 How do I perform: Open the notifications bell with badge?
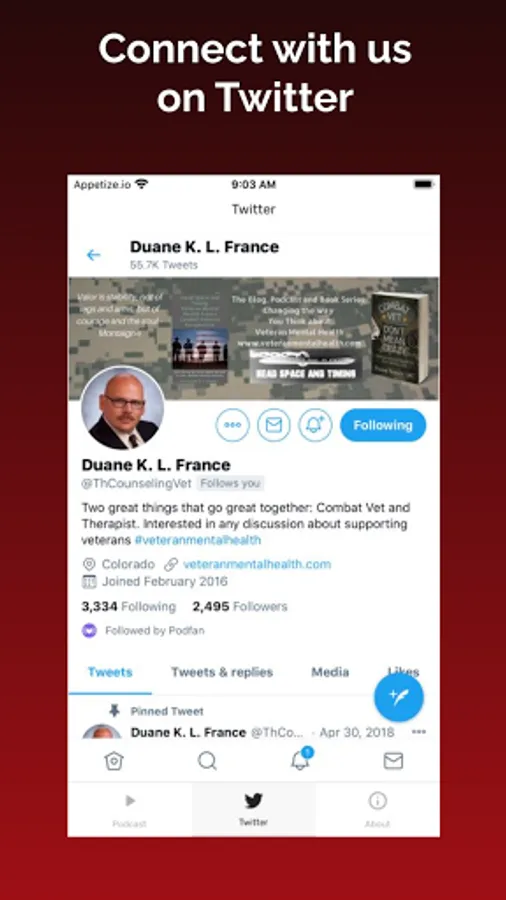point(301,759)
